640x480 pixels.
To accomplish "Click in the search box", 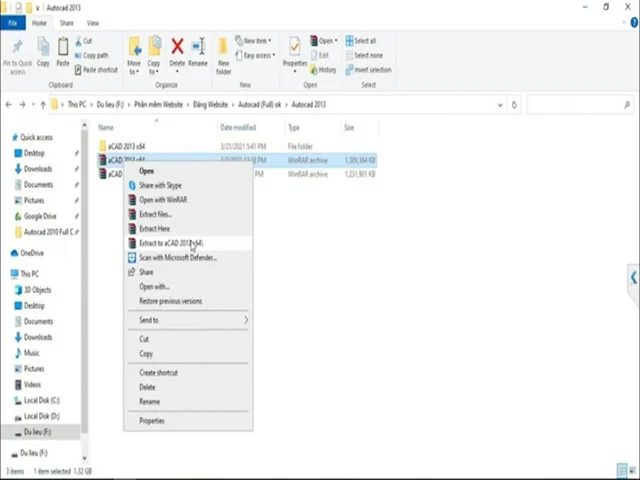I will tap(580, 105).
